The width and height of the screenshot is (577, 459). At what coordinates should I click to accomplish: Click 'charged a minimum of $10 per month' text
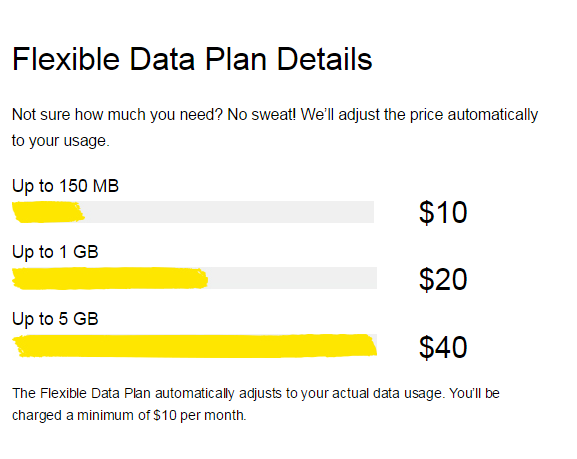click(x=129, y=416)
